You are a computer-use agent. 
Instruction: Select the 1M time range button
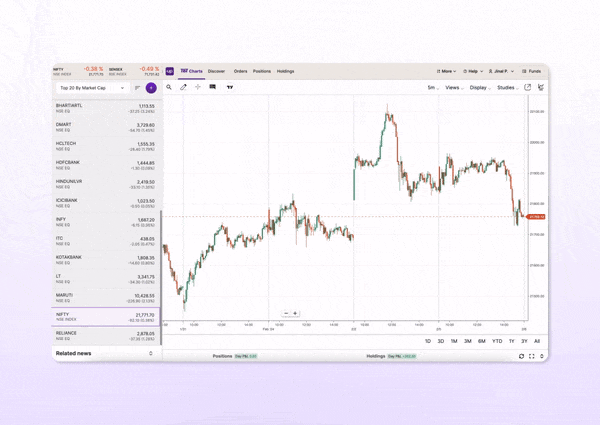click(454, 341)
